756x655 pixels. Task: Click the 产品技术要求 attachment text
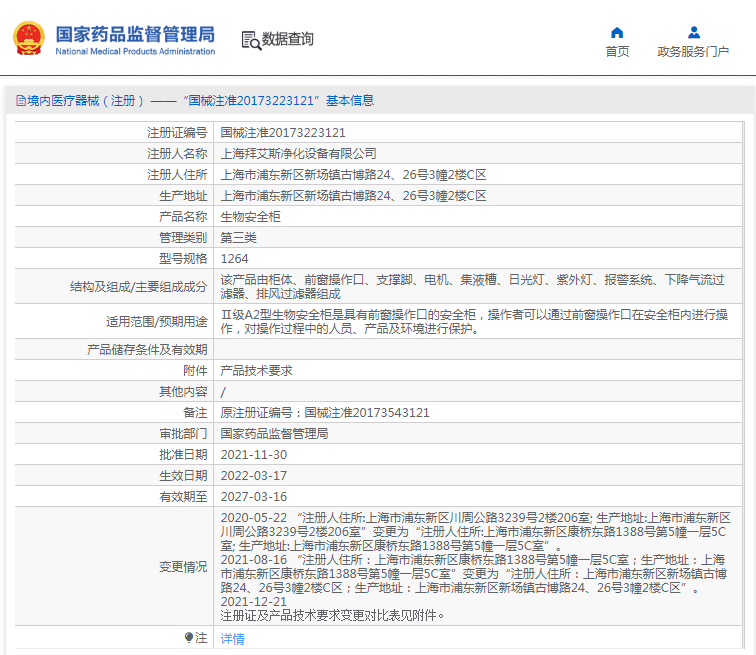point(256,371)
